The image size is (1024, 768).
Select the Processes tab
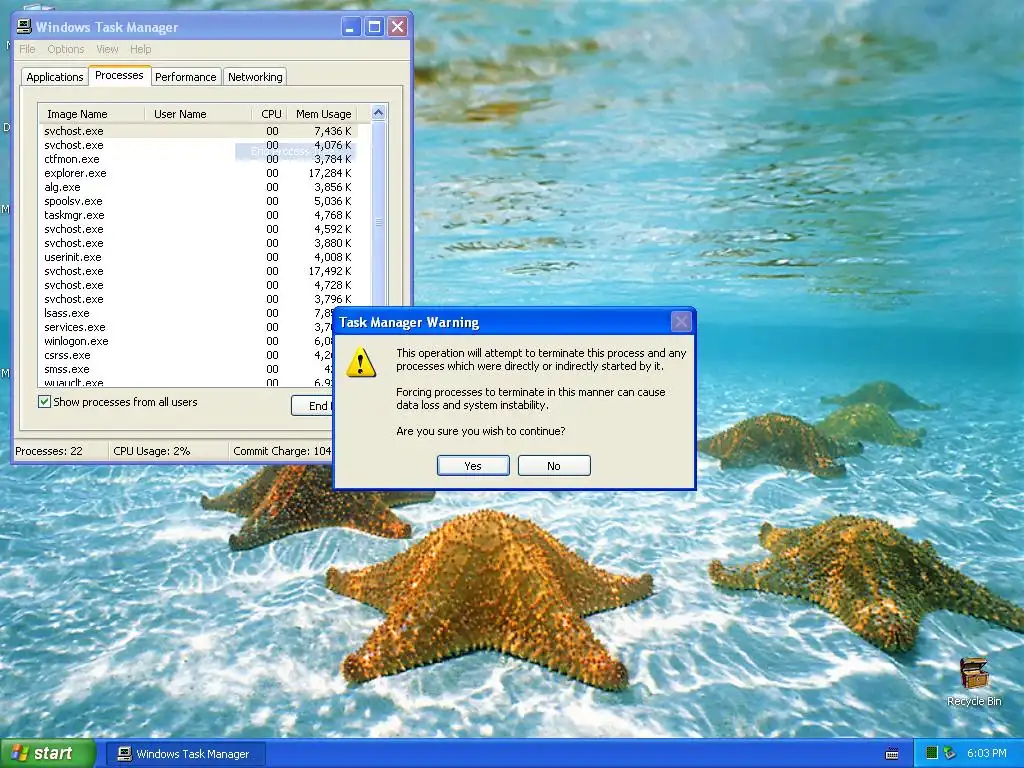pos(119,75)
